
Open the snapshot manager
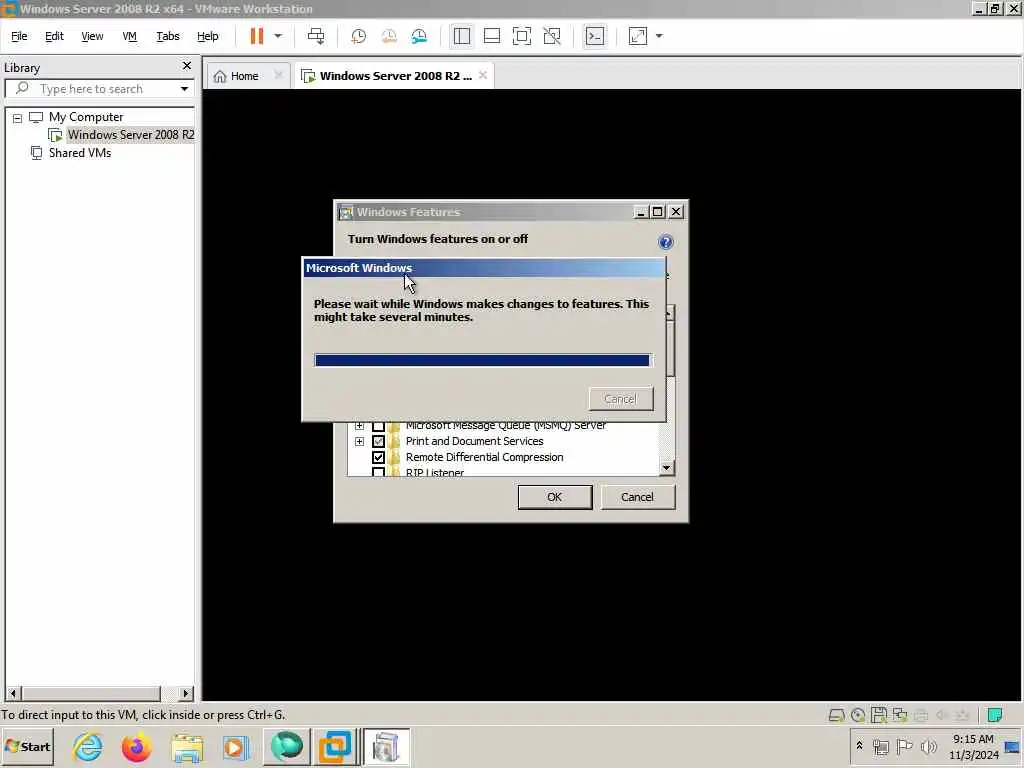(419, 36)
